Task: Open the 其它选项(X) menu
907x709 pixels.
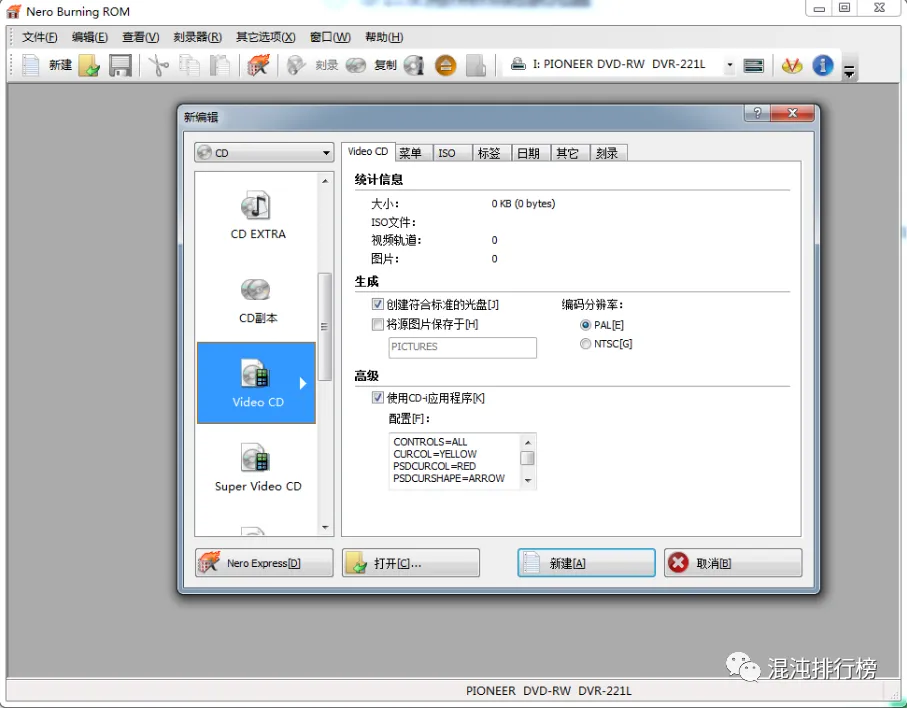Action: pyautogui.click(x=266, y=37)
